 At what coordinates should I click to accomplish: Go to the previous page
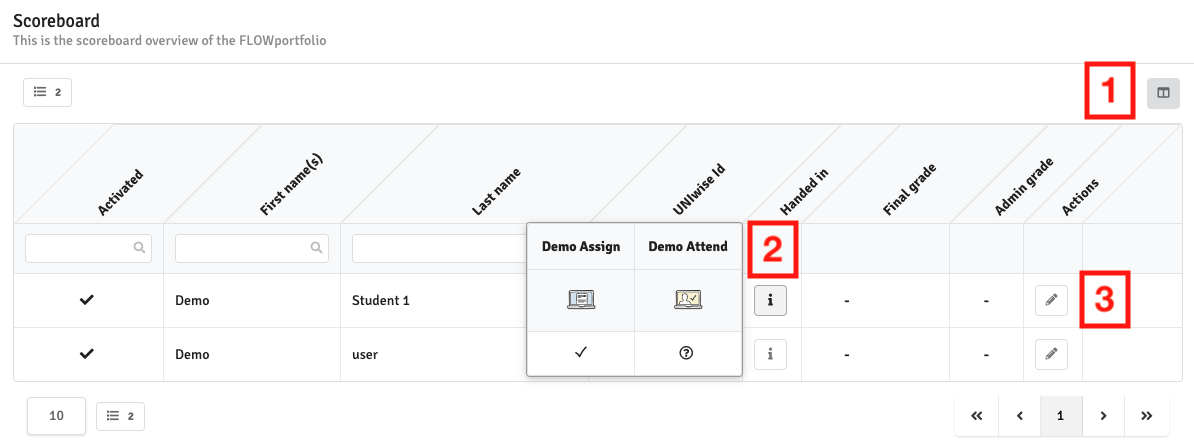pyautogui.click(x=1020, y=416)
